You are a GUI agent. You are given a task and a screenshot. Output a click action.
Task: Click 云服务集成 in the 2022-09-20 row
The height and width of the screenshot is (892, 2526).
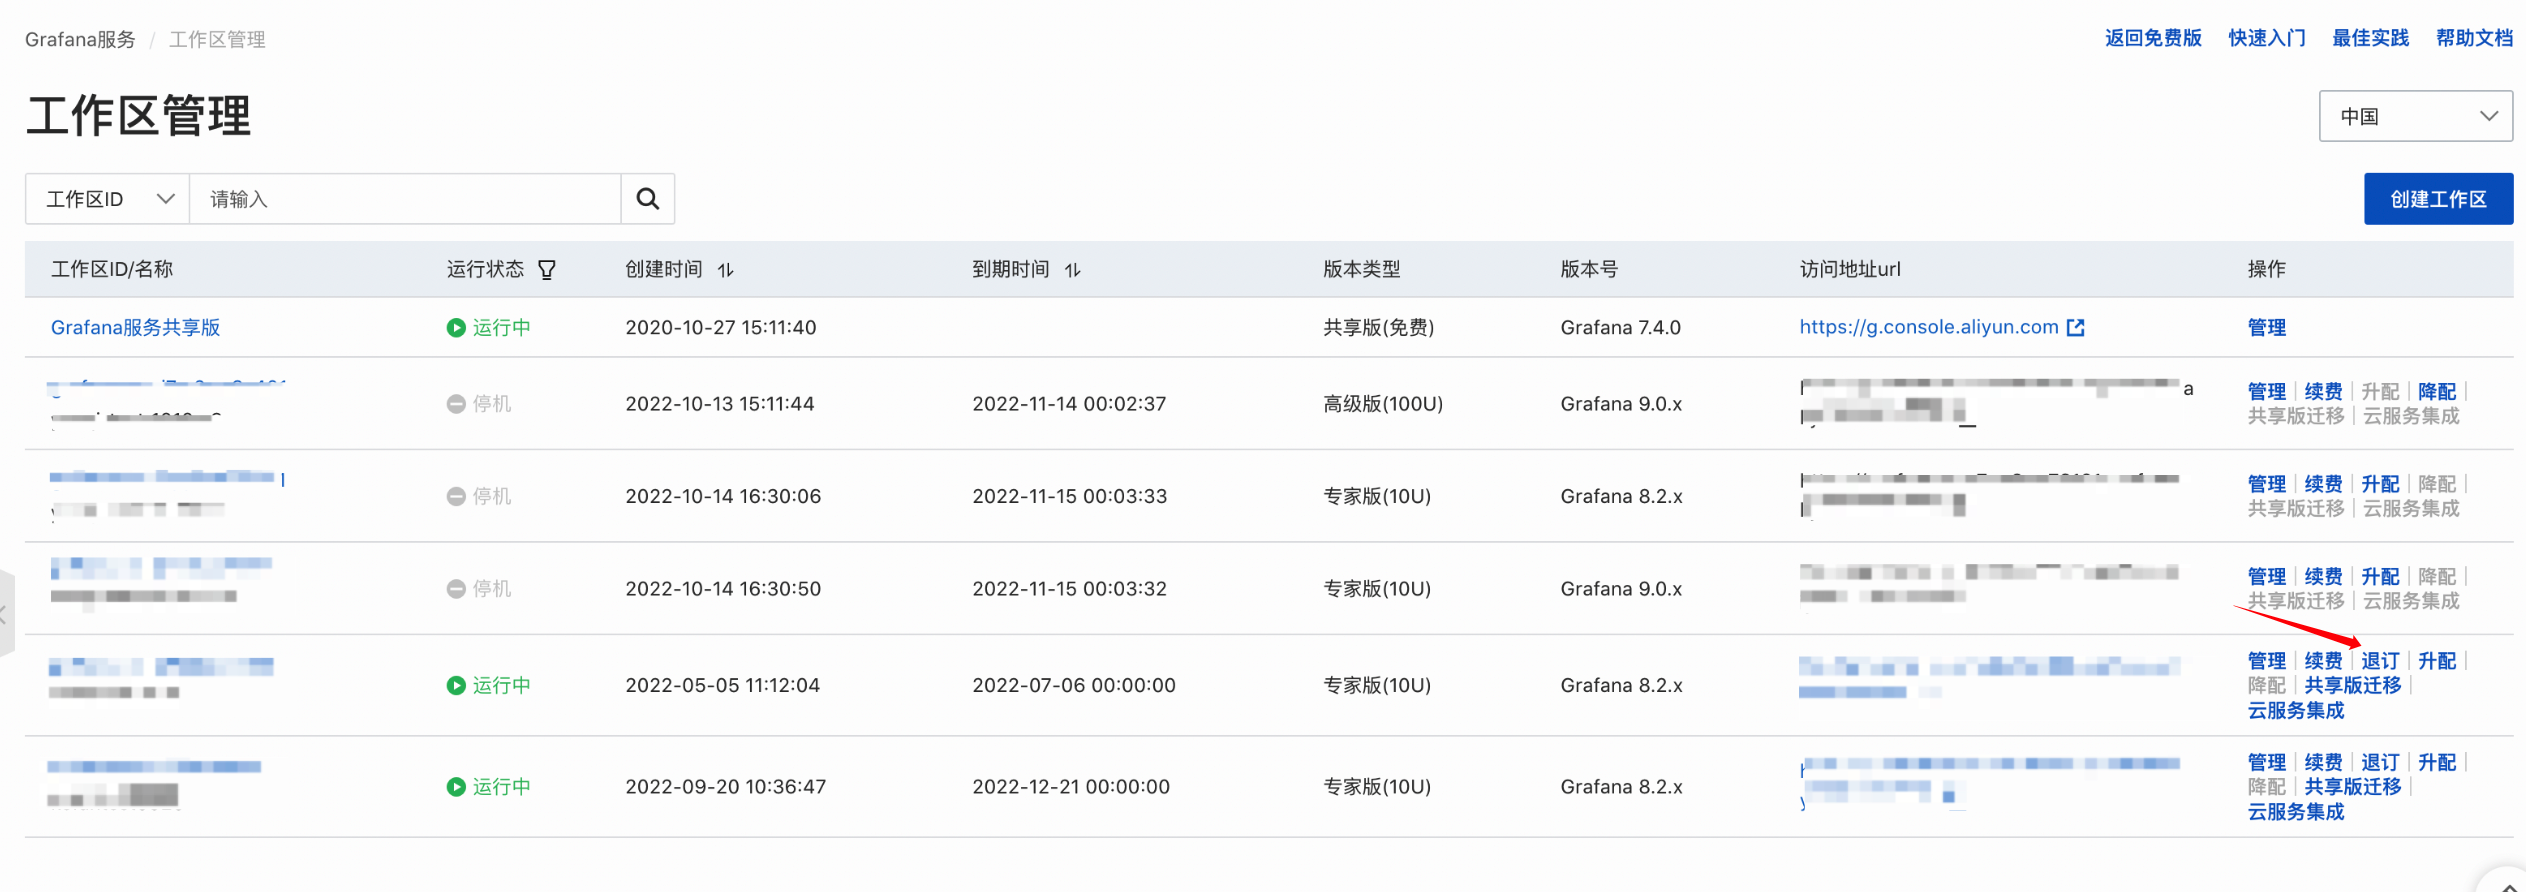click(x=2296, y=812)
